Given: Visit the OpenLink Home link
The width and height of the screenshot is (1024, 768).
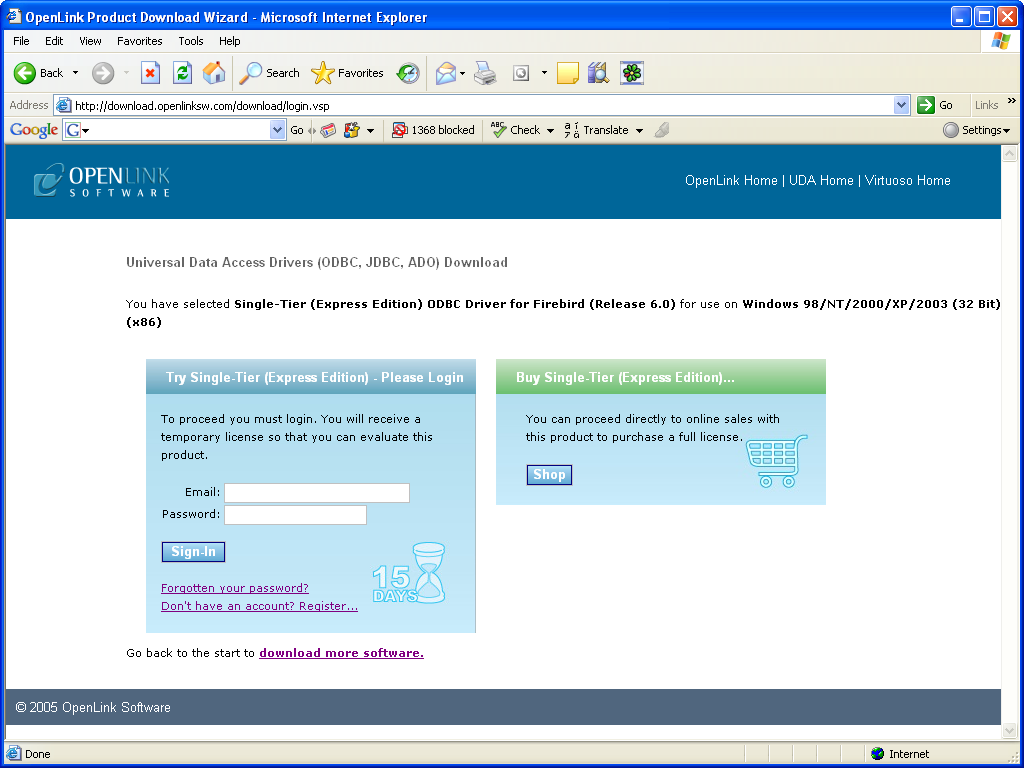Looking at the screenshot, I should [731, 180].
